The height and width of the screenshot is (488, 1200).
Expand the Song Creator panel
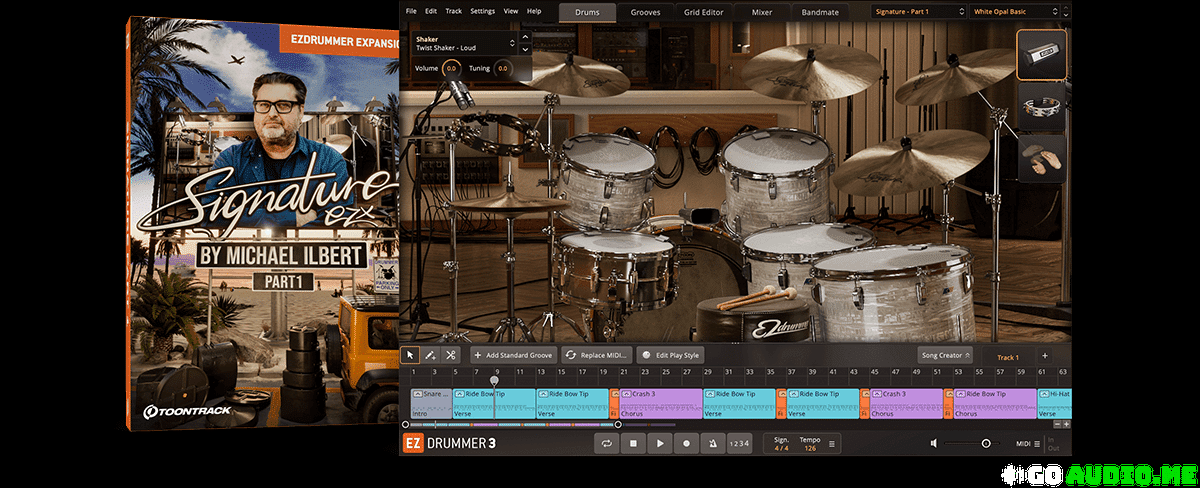(945, 355)
